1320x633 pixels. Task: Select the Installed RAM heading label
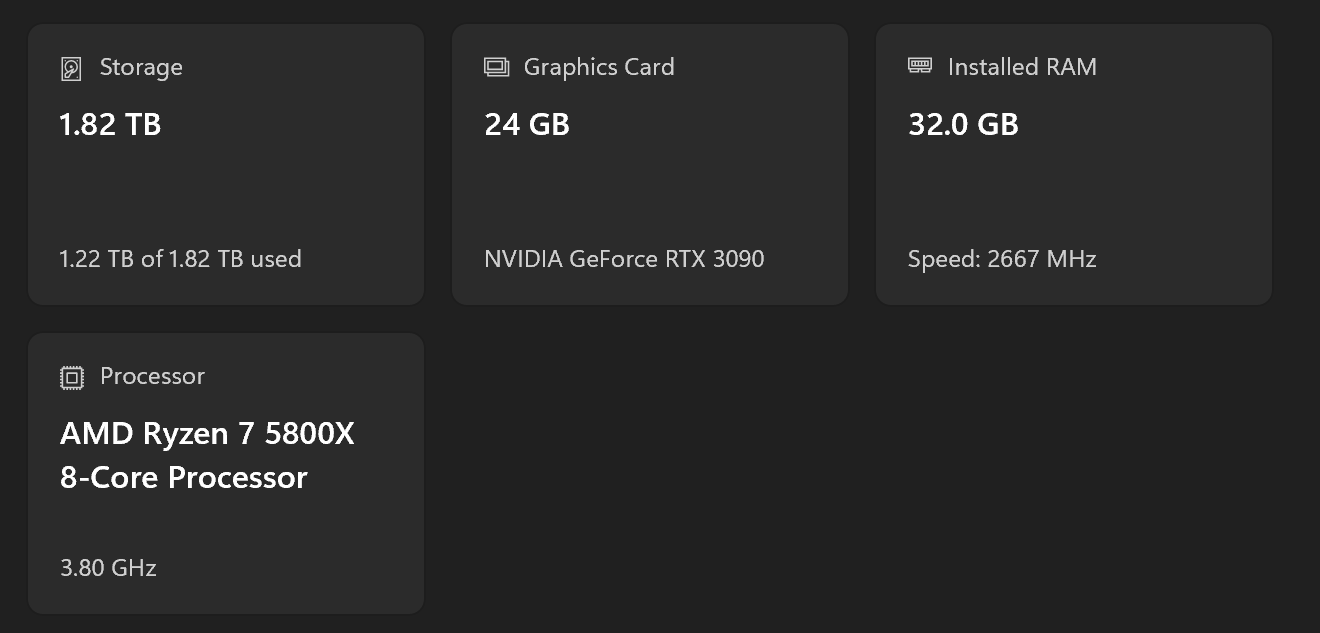pyautogui.click(x=1022, y=67)
